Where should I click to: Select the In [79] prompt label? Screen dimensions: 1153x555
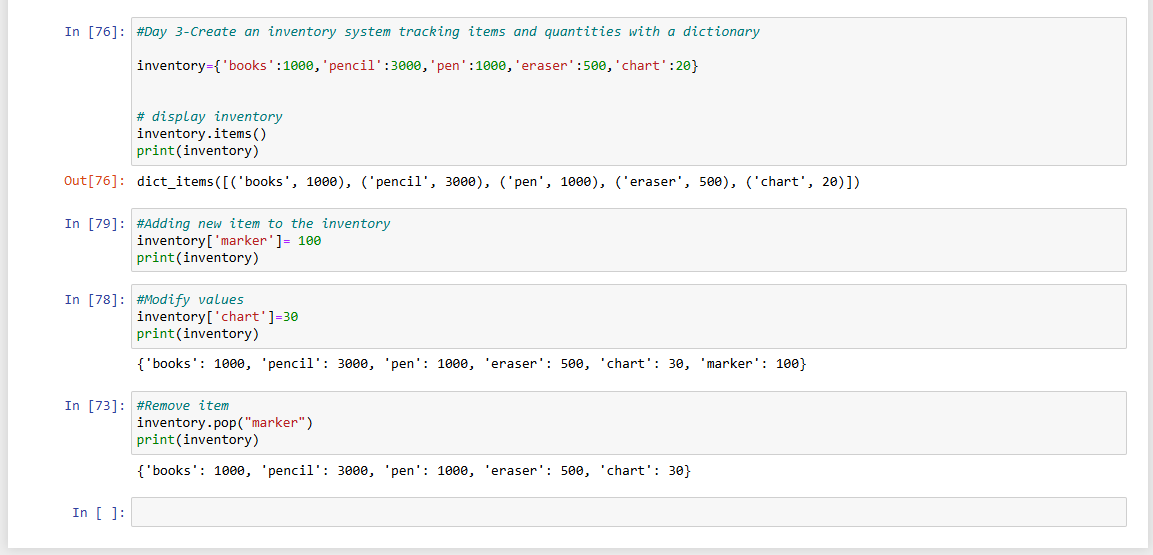click(95, 223)
